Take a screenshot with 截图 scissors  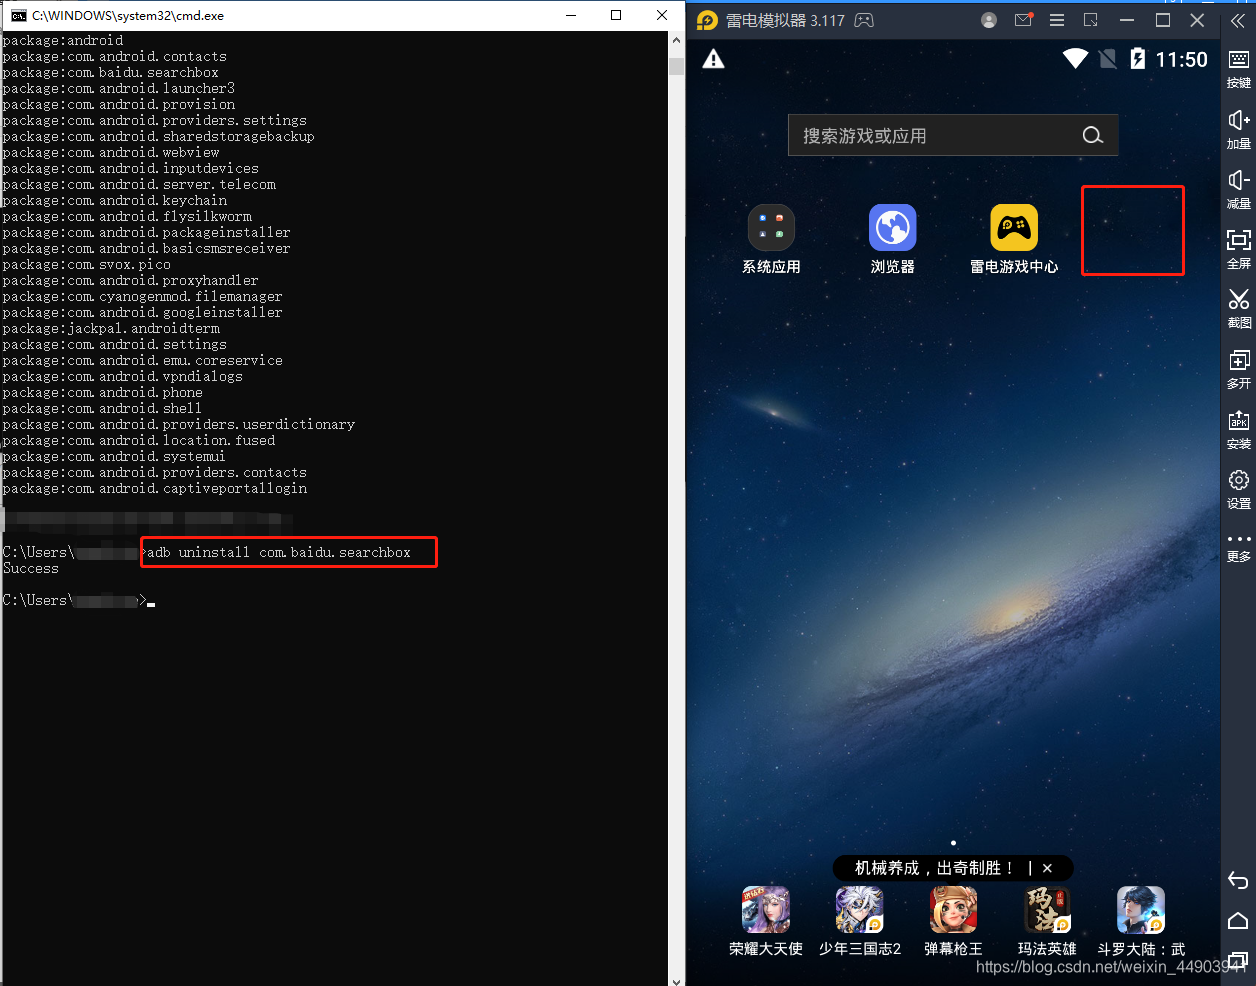click(1239, 309)
